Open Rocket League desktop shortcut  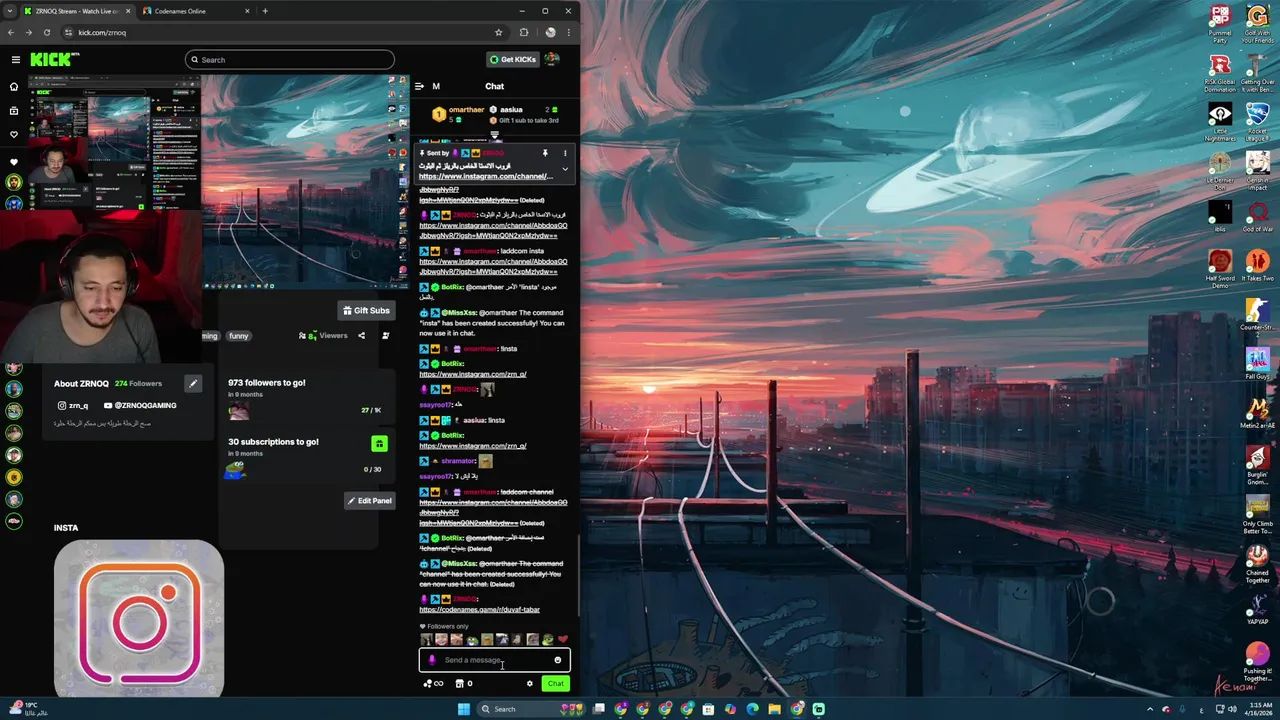tap(1257, 120)
